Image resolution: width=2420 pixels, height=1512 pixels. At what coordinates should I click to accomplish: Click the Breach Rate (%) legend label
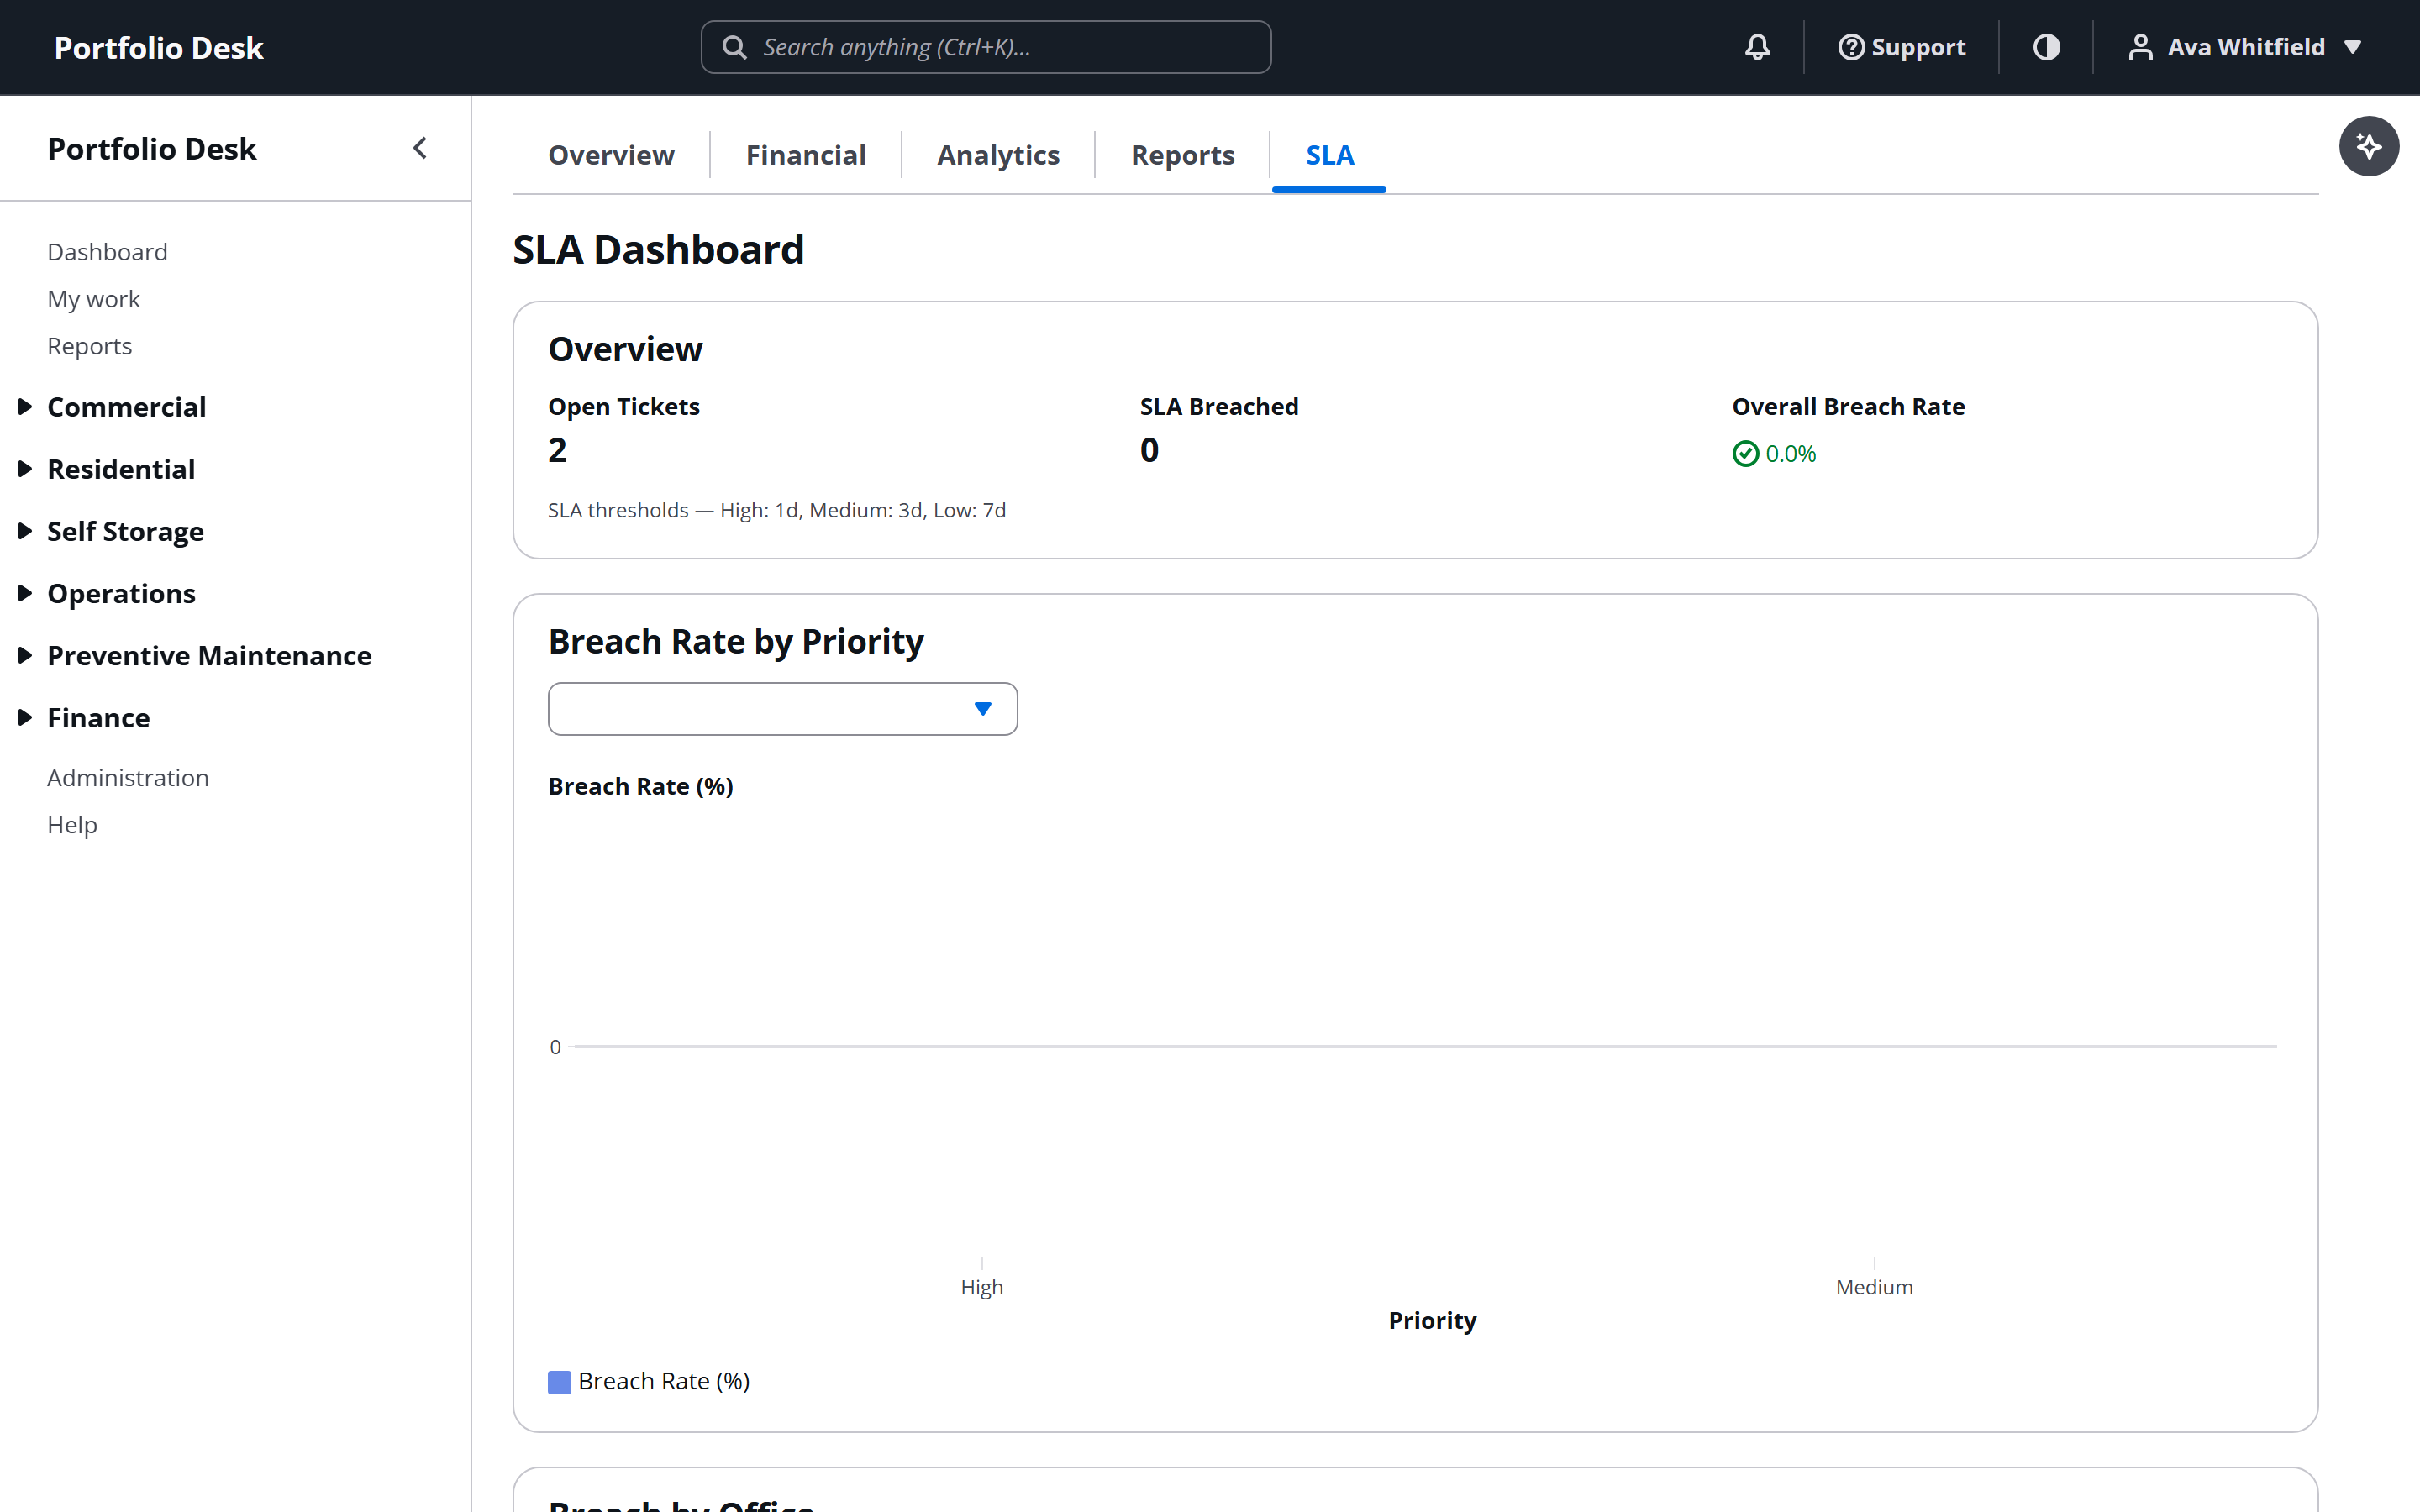click(x=664, y=1382)
